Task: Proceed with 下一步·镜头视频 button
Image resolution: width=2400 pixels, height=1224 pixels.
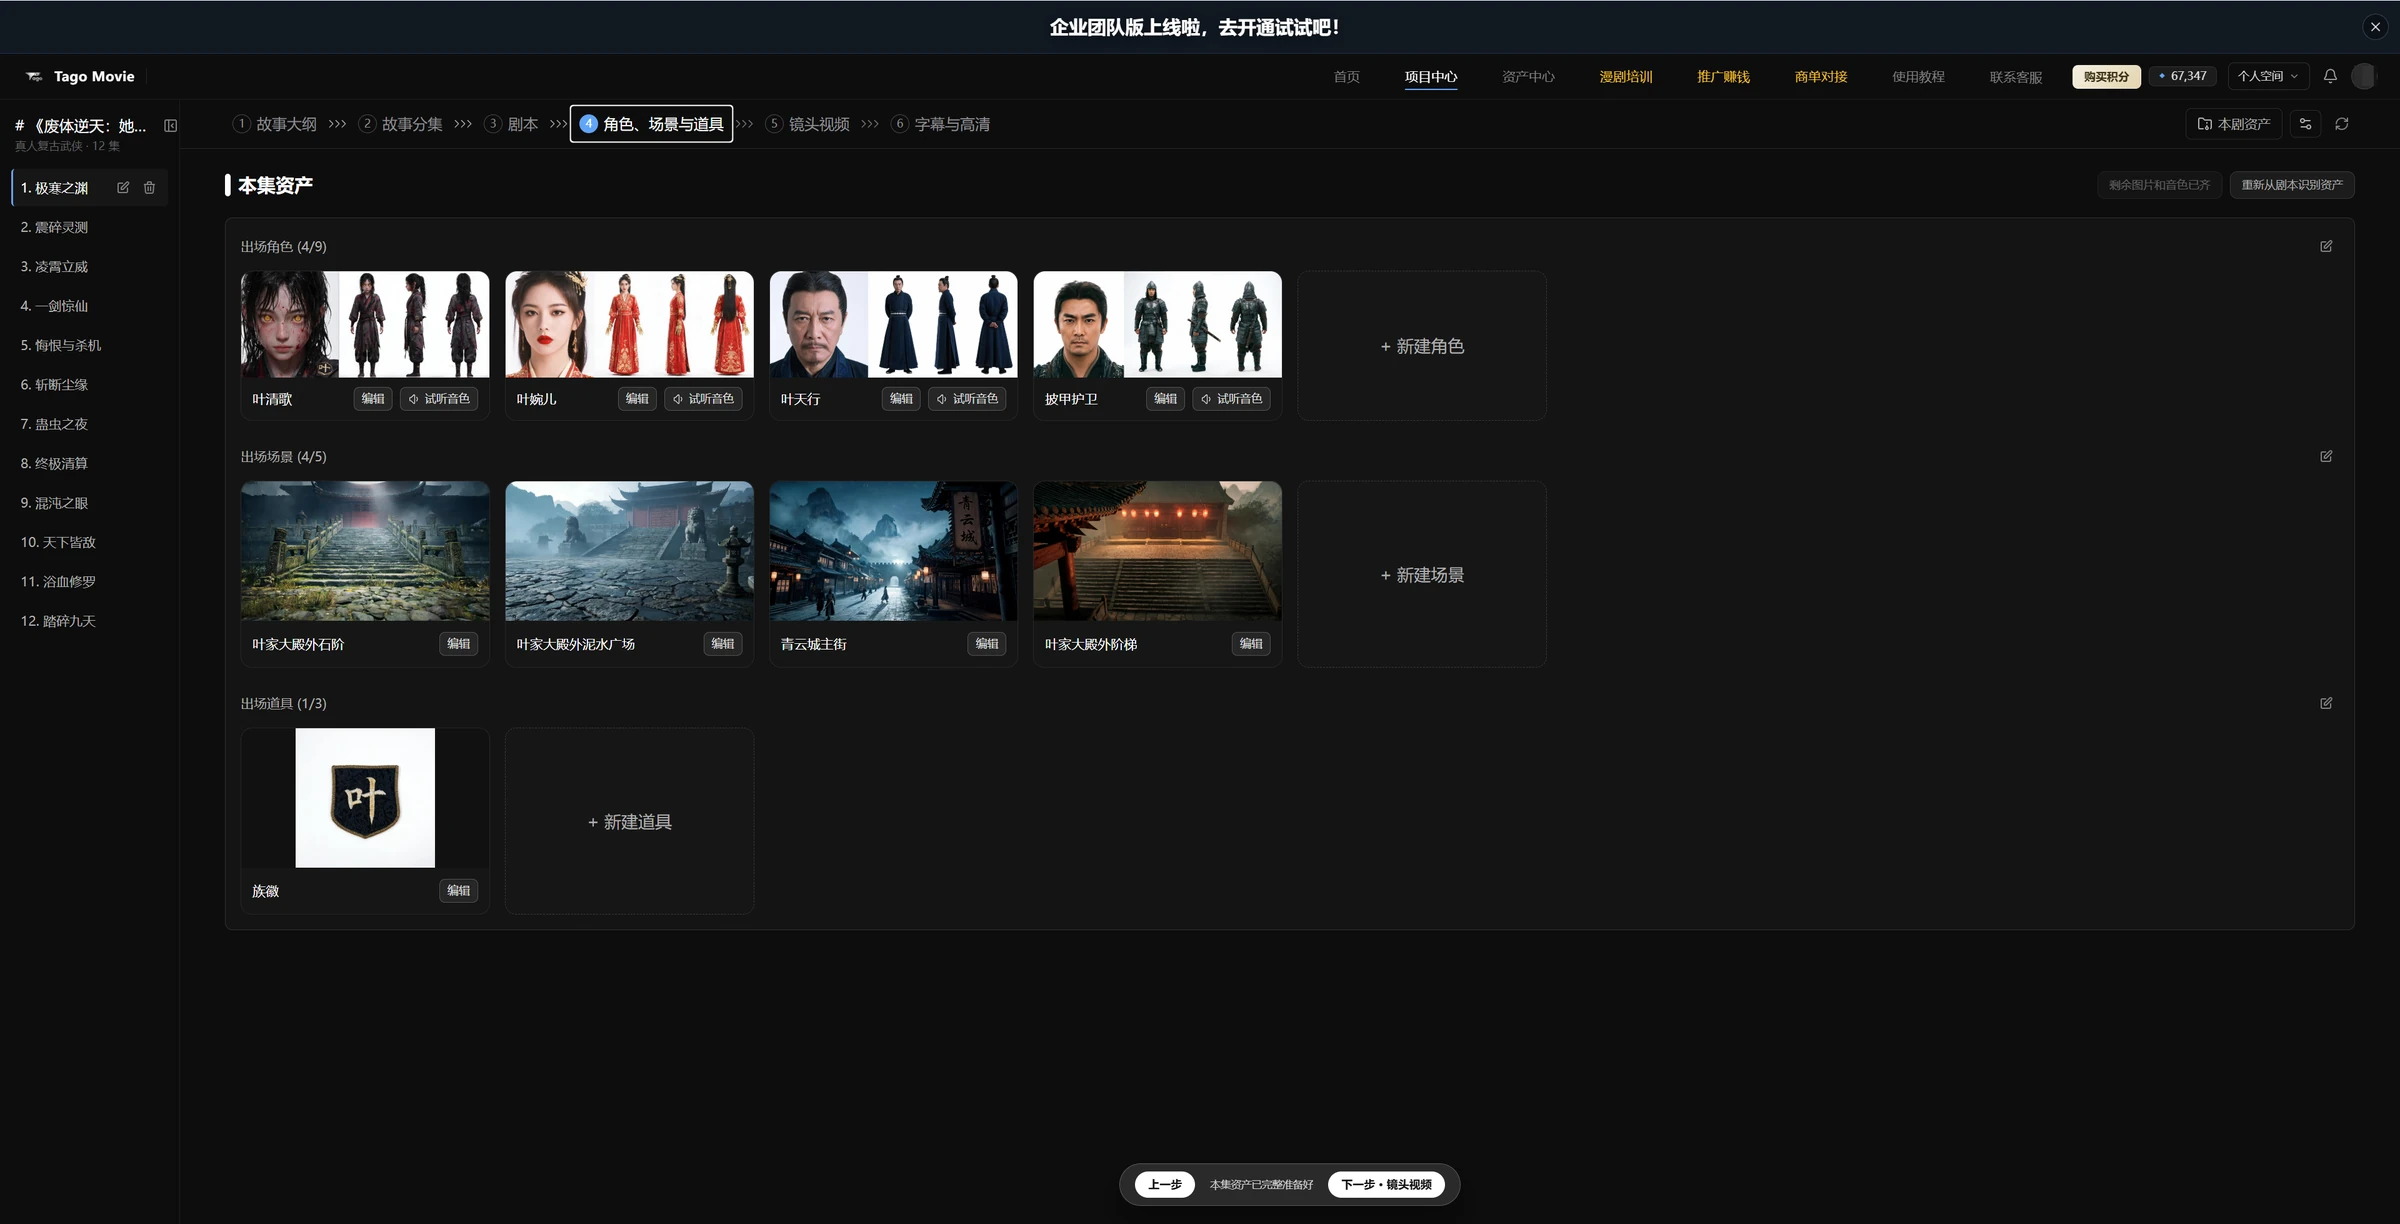Action: click(x=1386, y=1185)
